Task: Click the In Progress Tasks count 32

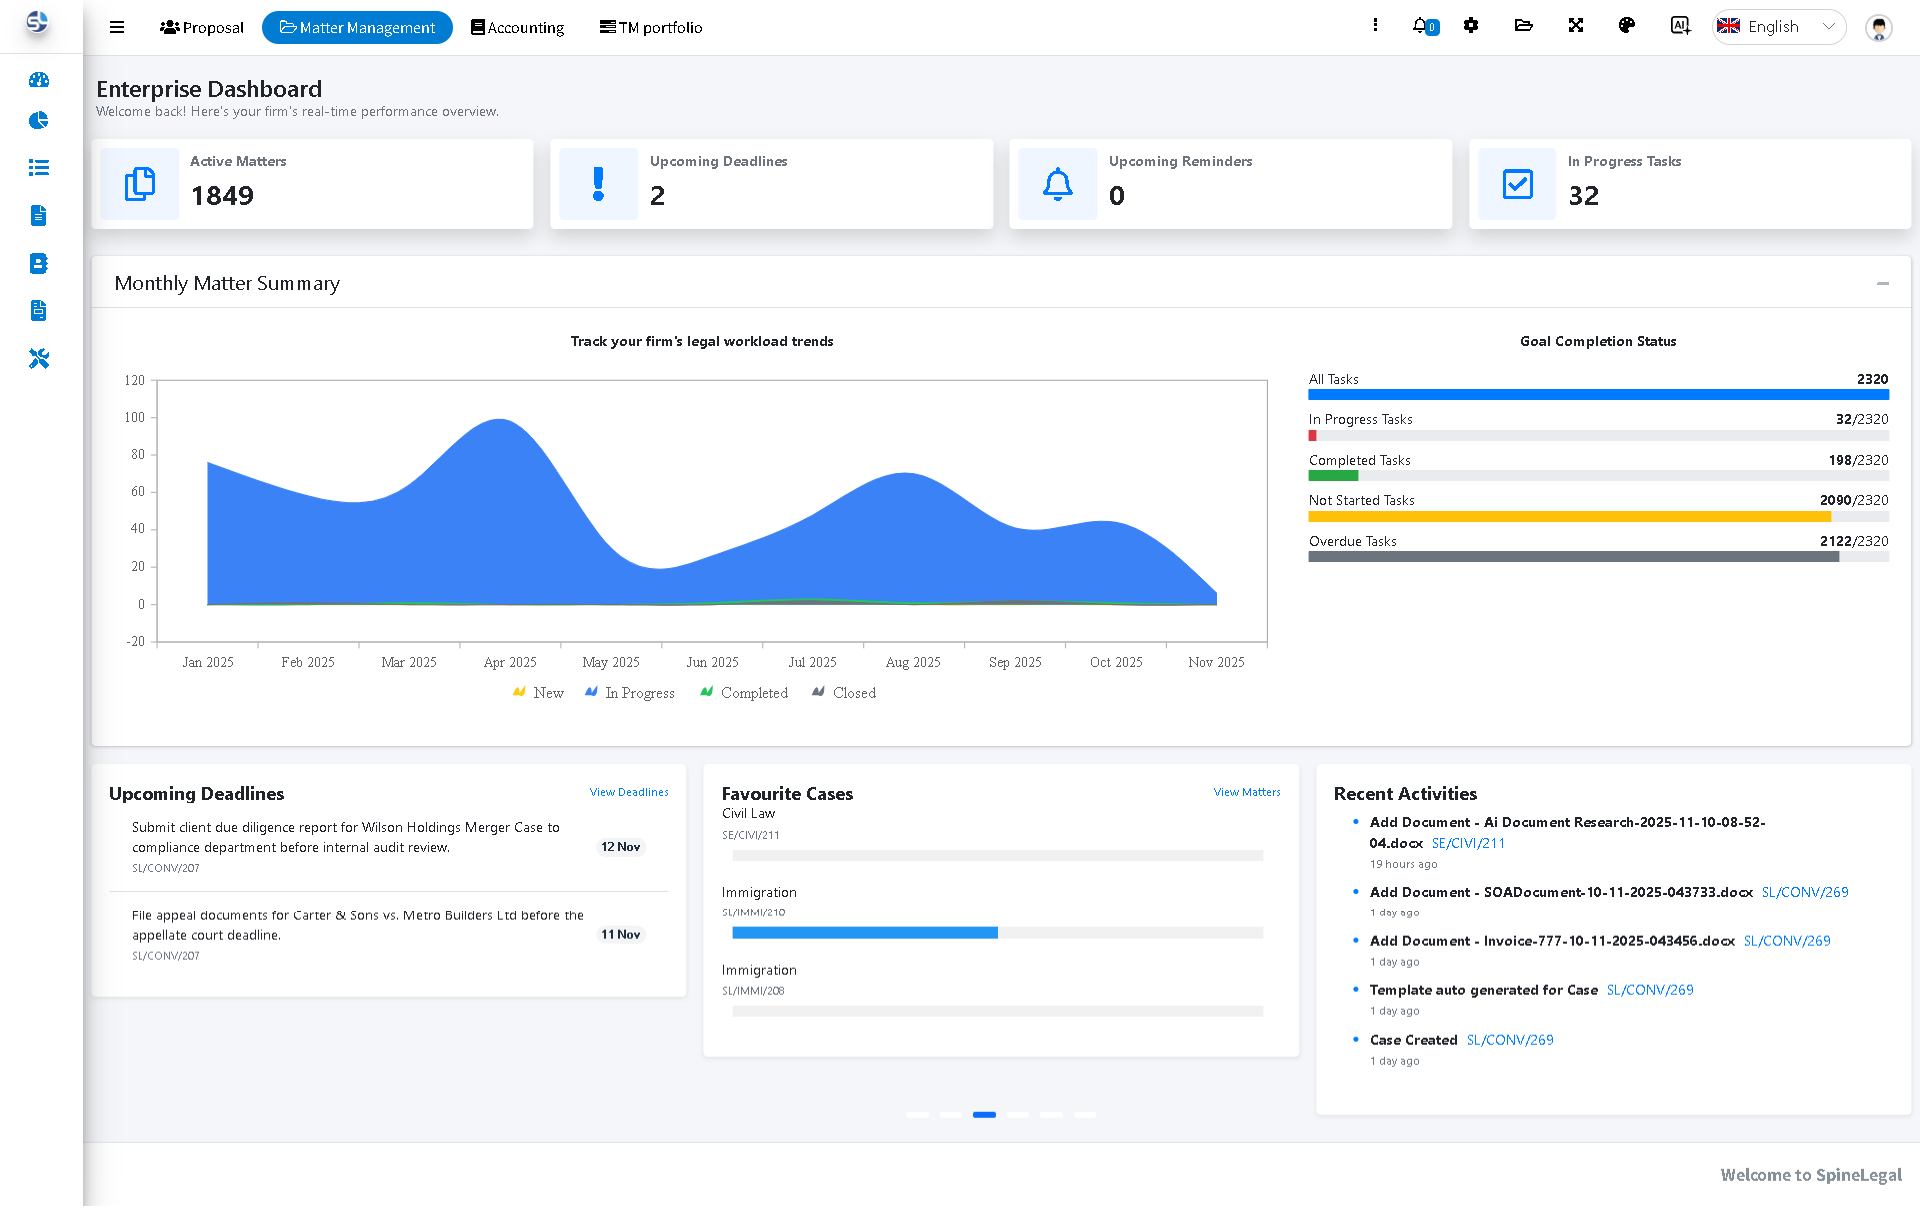Action: click(1584, 196)
